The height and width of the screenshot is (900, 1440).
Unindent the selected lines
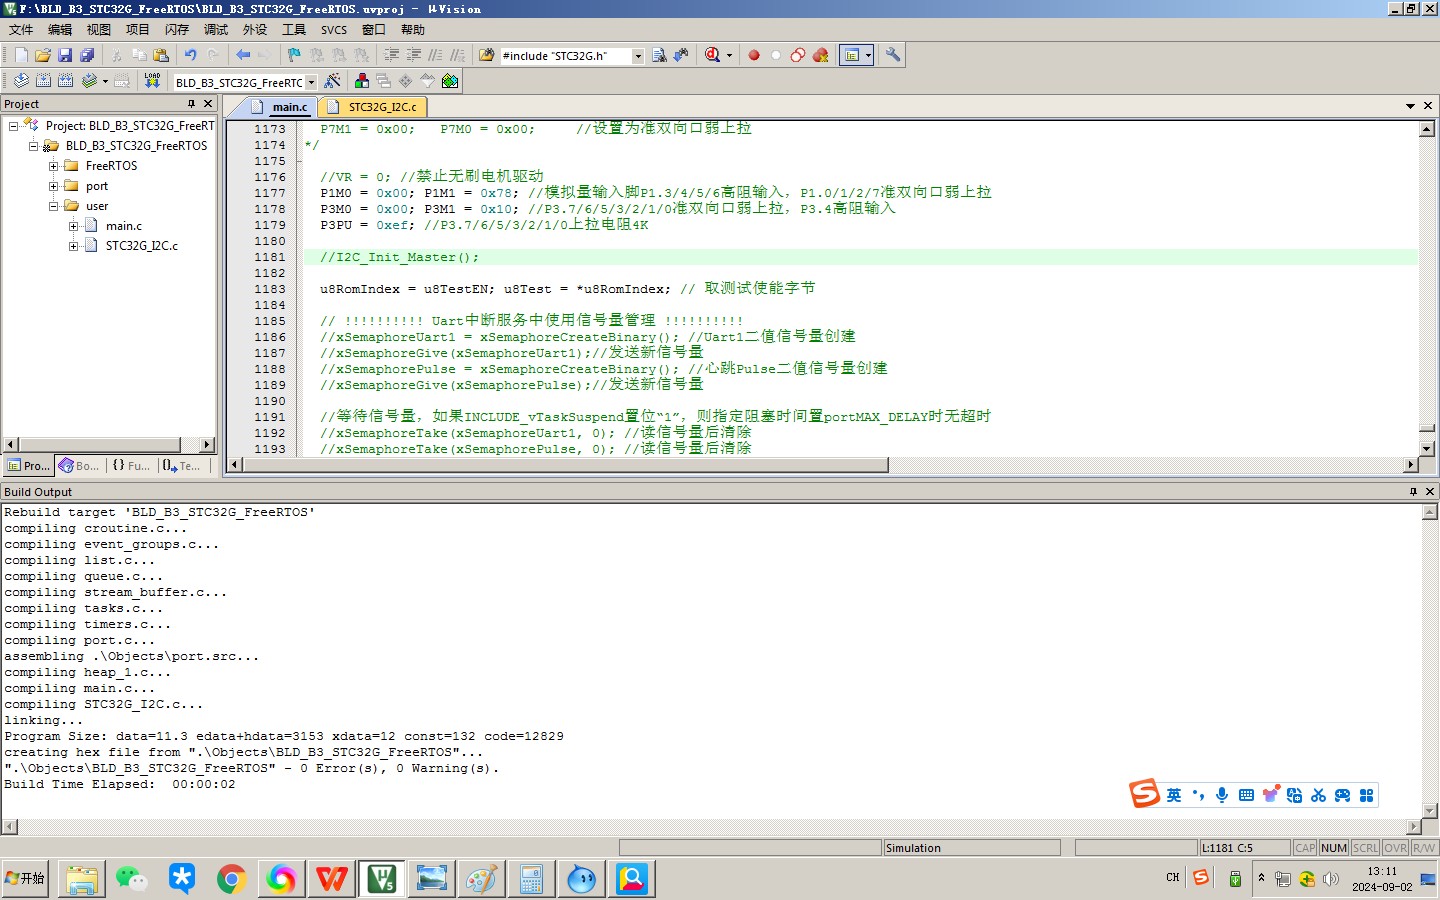pyautogui.click(x=414, y=55)
